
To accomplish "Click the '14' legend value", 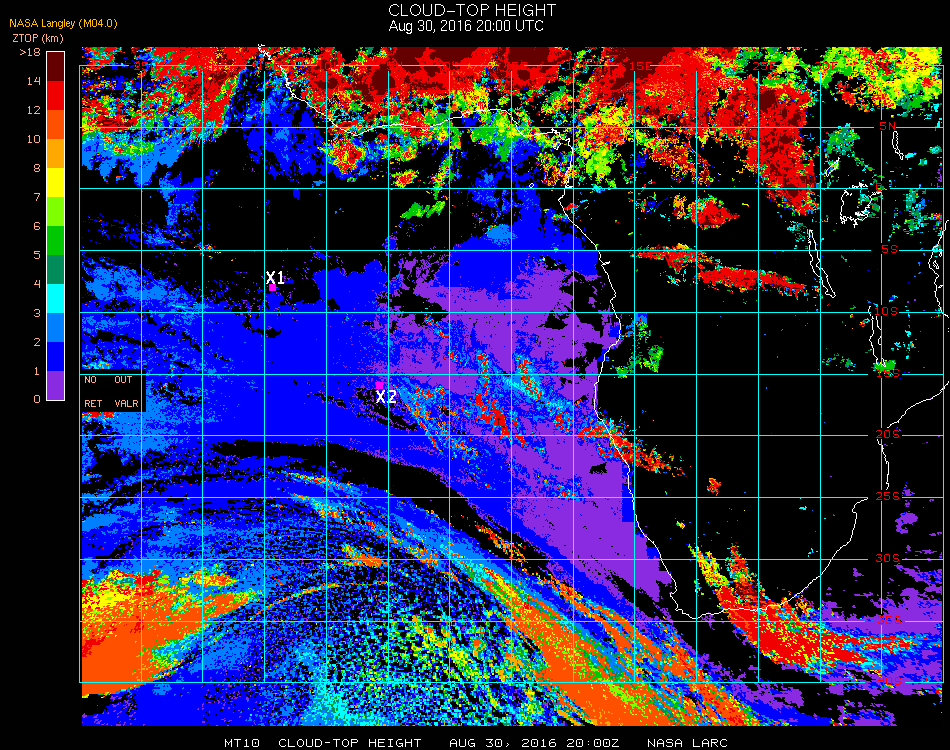I will pyautogui.click(x=34, y=81).
